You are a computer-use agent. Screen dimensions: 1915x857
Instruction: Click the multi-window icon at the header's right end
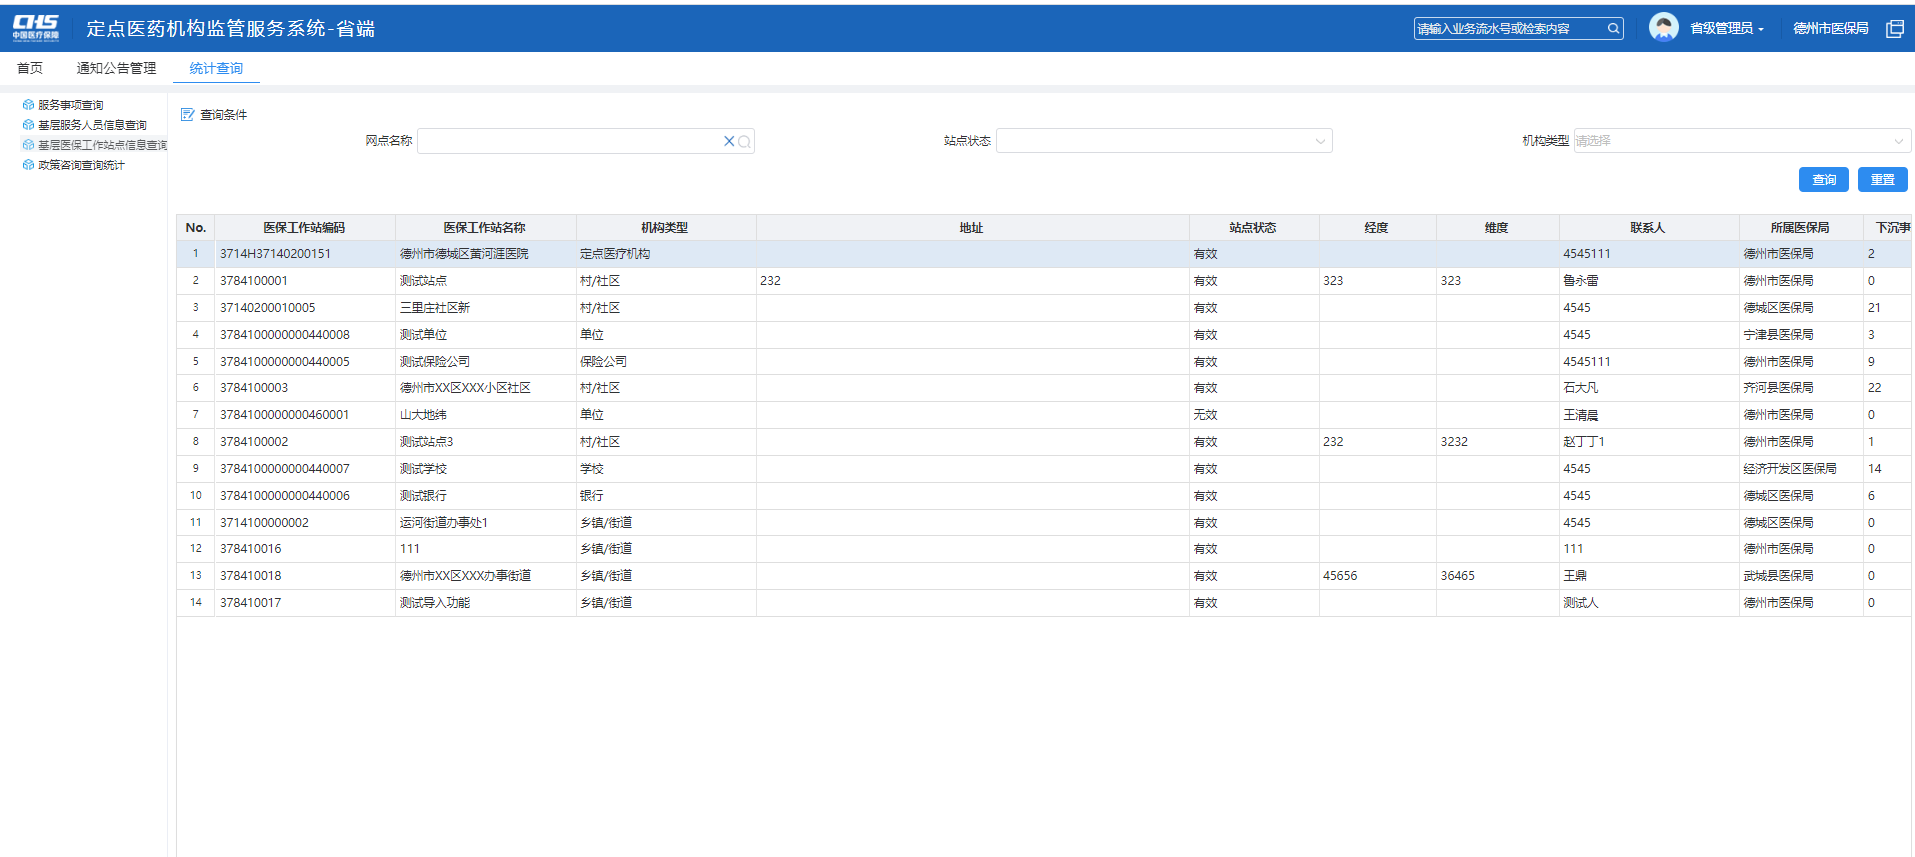(1894, 29)
